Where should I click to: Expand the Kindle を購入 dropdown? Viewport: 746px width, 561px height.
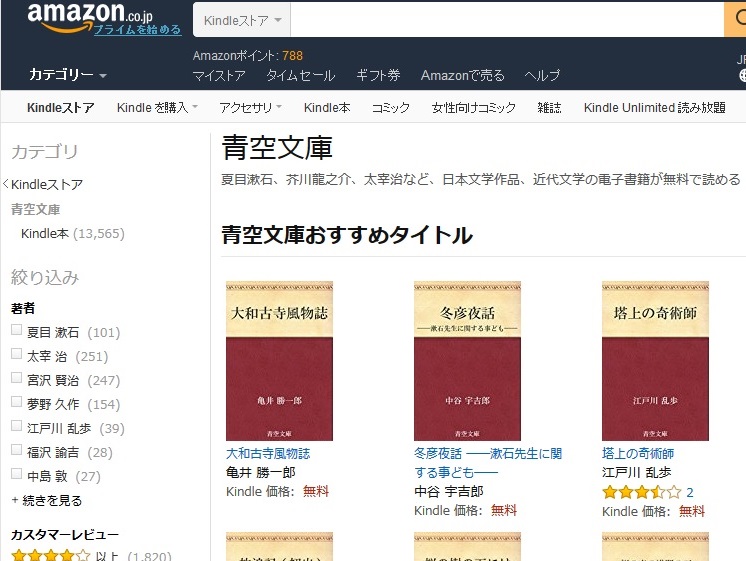coord(157,108)
